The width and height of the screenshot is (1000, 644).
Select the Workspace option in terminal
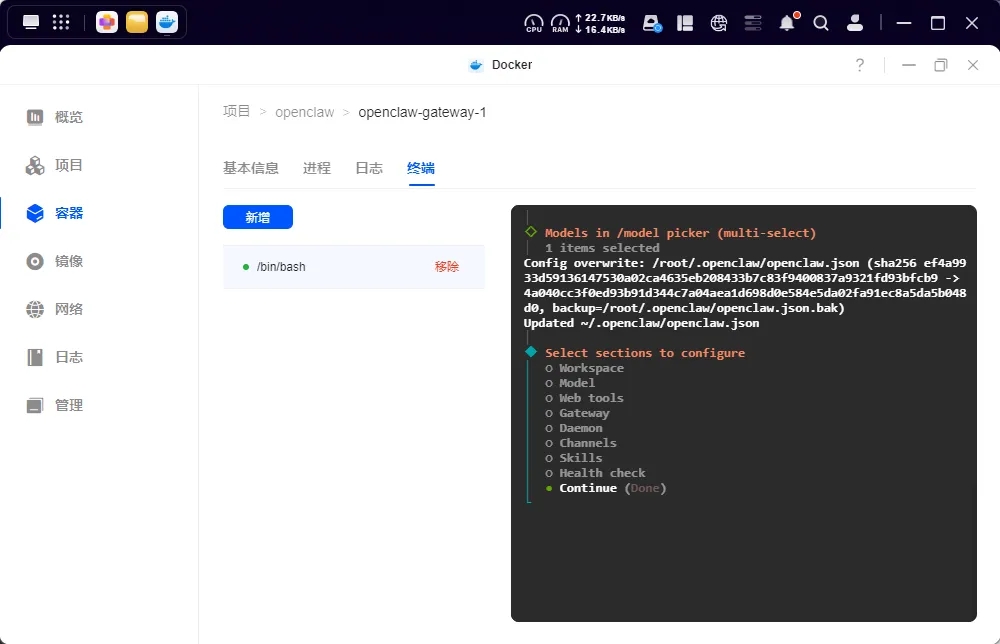(x=590, y=368)
